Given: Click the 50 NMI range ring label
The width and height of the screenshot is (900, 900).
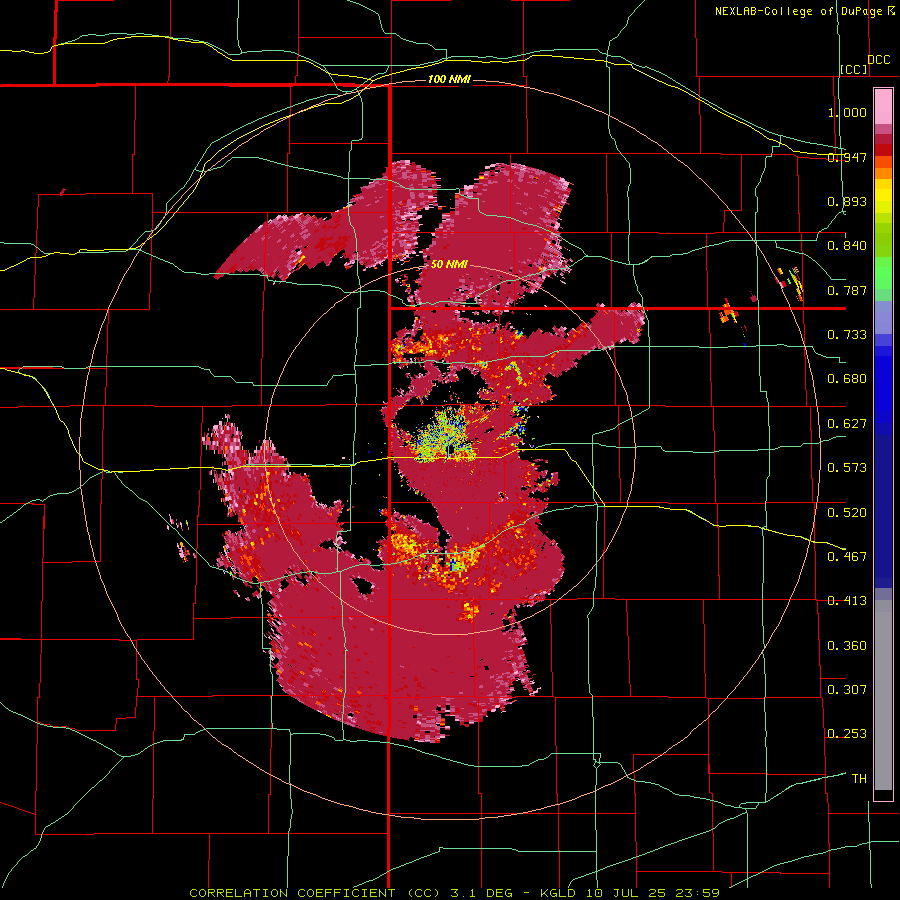Looking at the screenshot, I should coord(449,264).
